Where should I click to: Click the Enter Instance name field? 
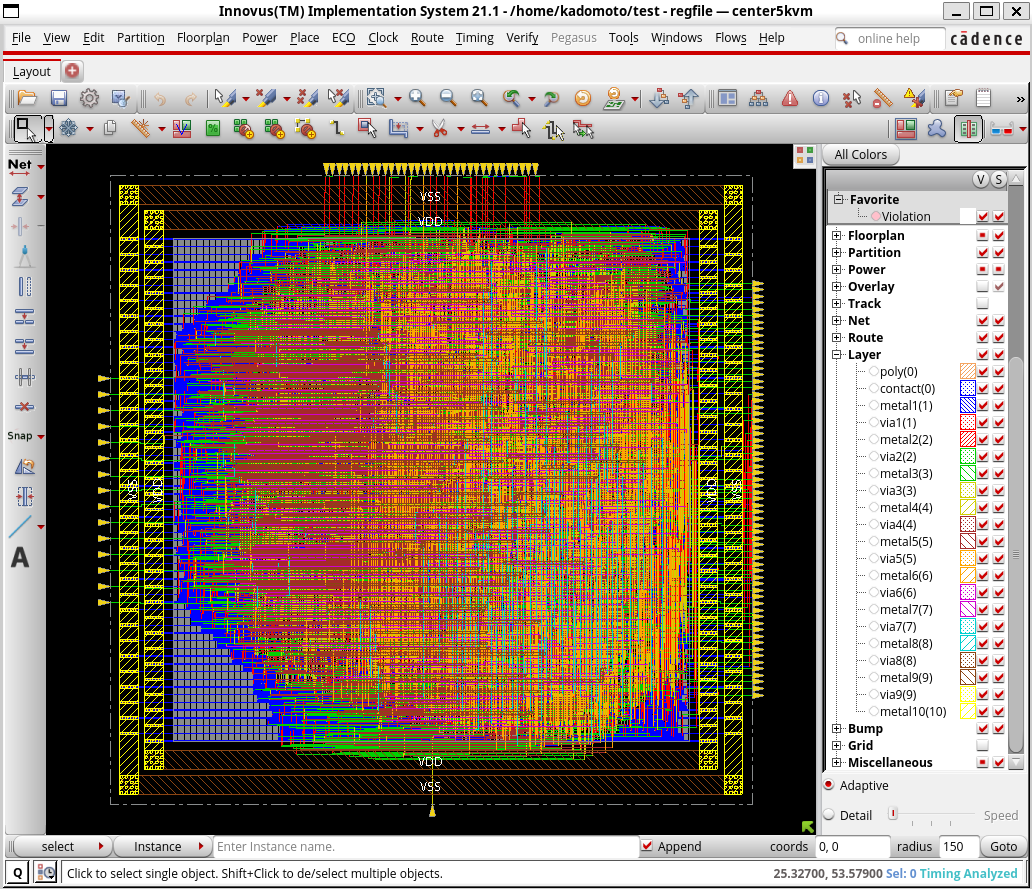click(425, 846)
